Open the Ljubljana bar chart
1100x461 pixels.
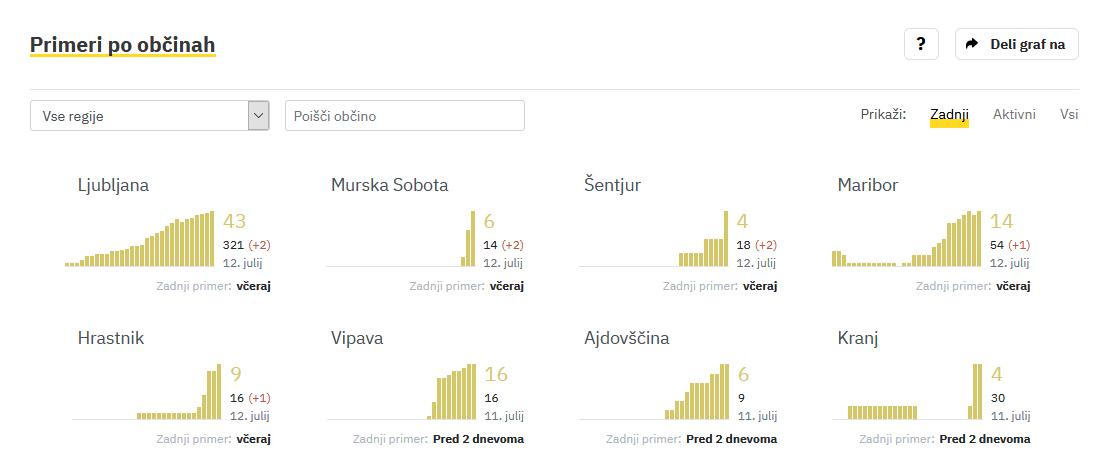pos(140,240)
